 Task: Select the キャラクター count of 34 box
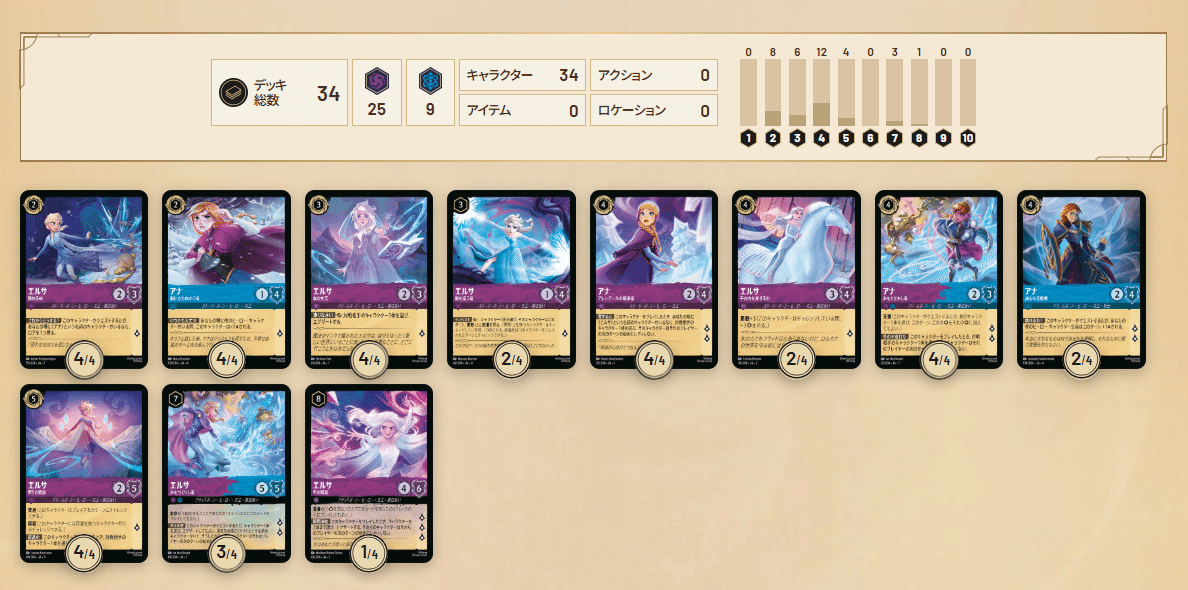tap(523, 75)
